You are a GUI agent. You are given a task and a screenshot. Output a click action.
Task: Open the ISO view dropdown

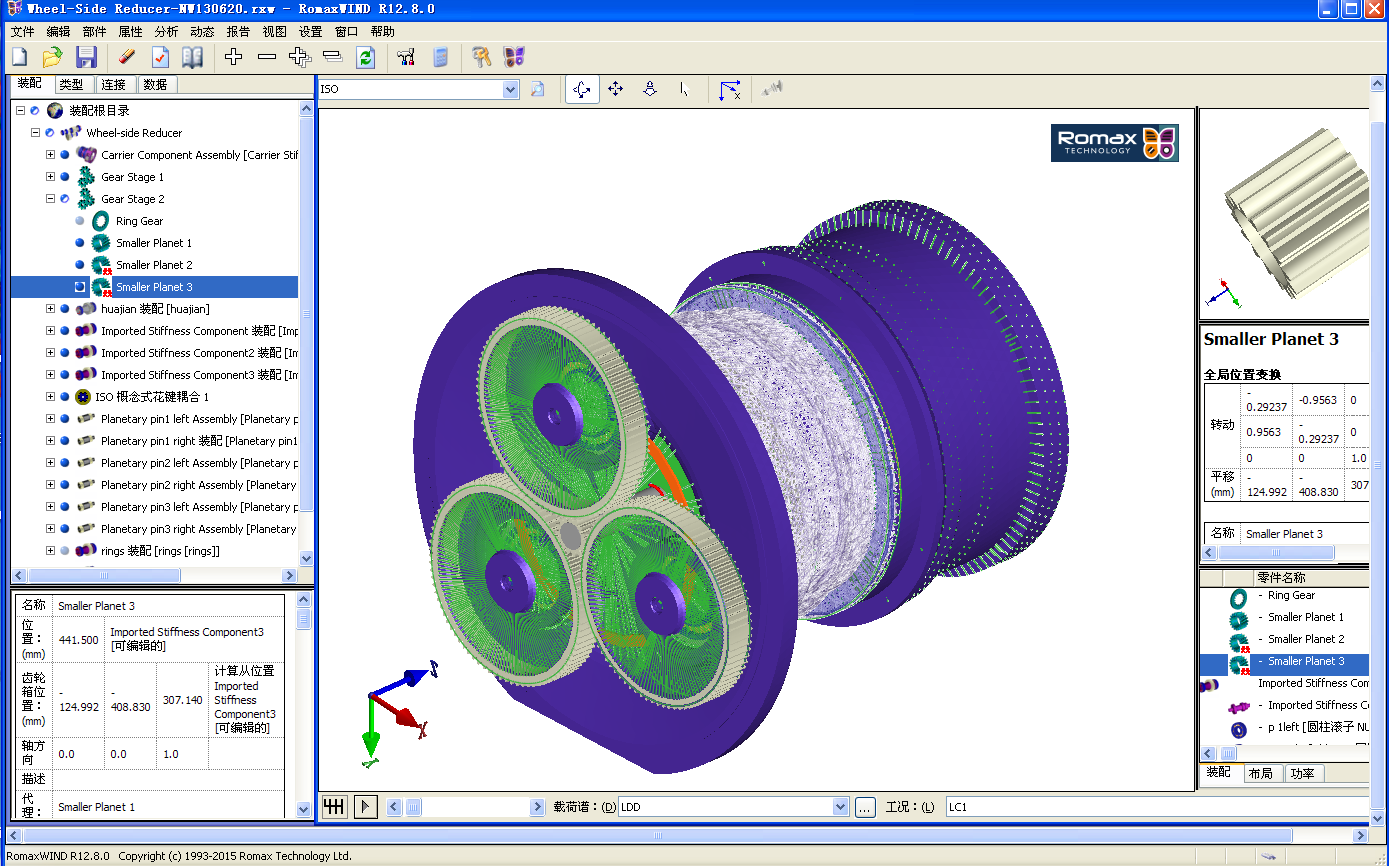click(x=511, y=89)
